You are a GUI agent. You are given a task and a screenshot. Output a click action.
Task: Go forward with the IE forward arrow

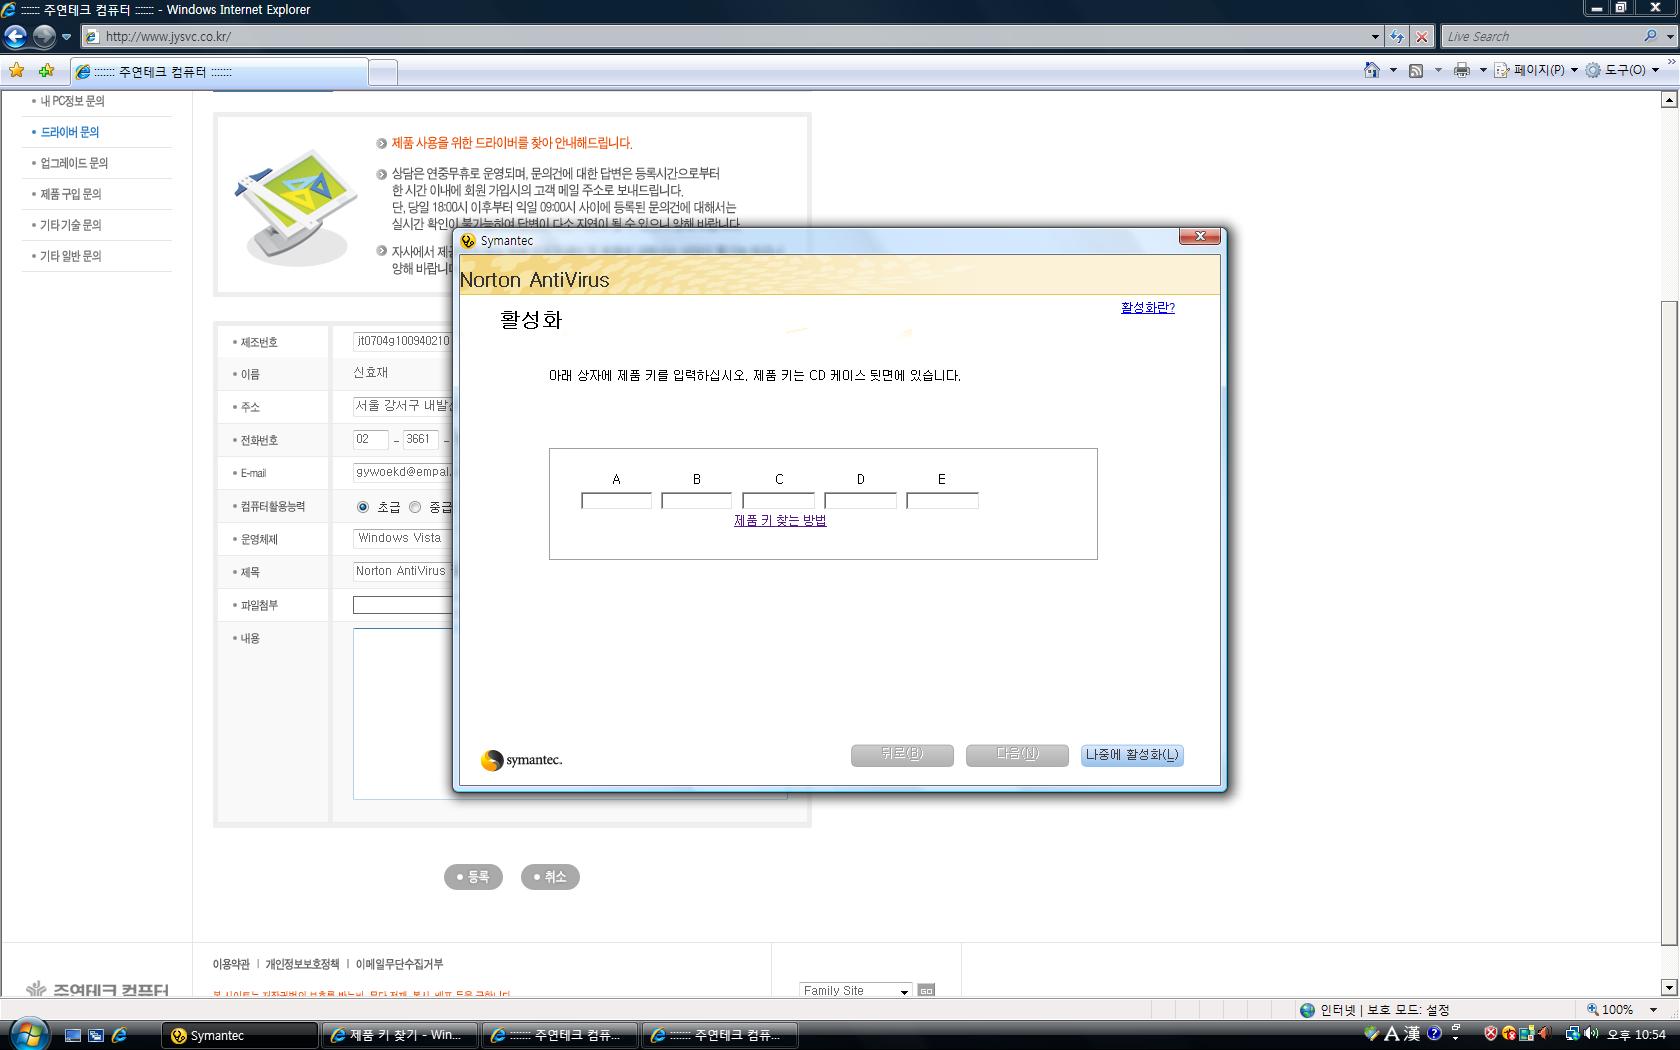tap(44, 37)
